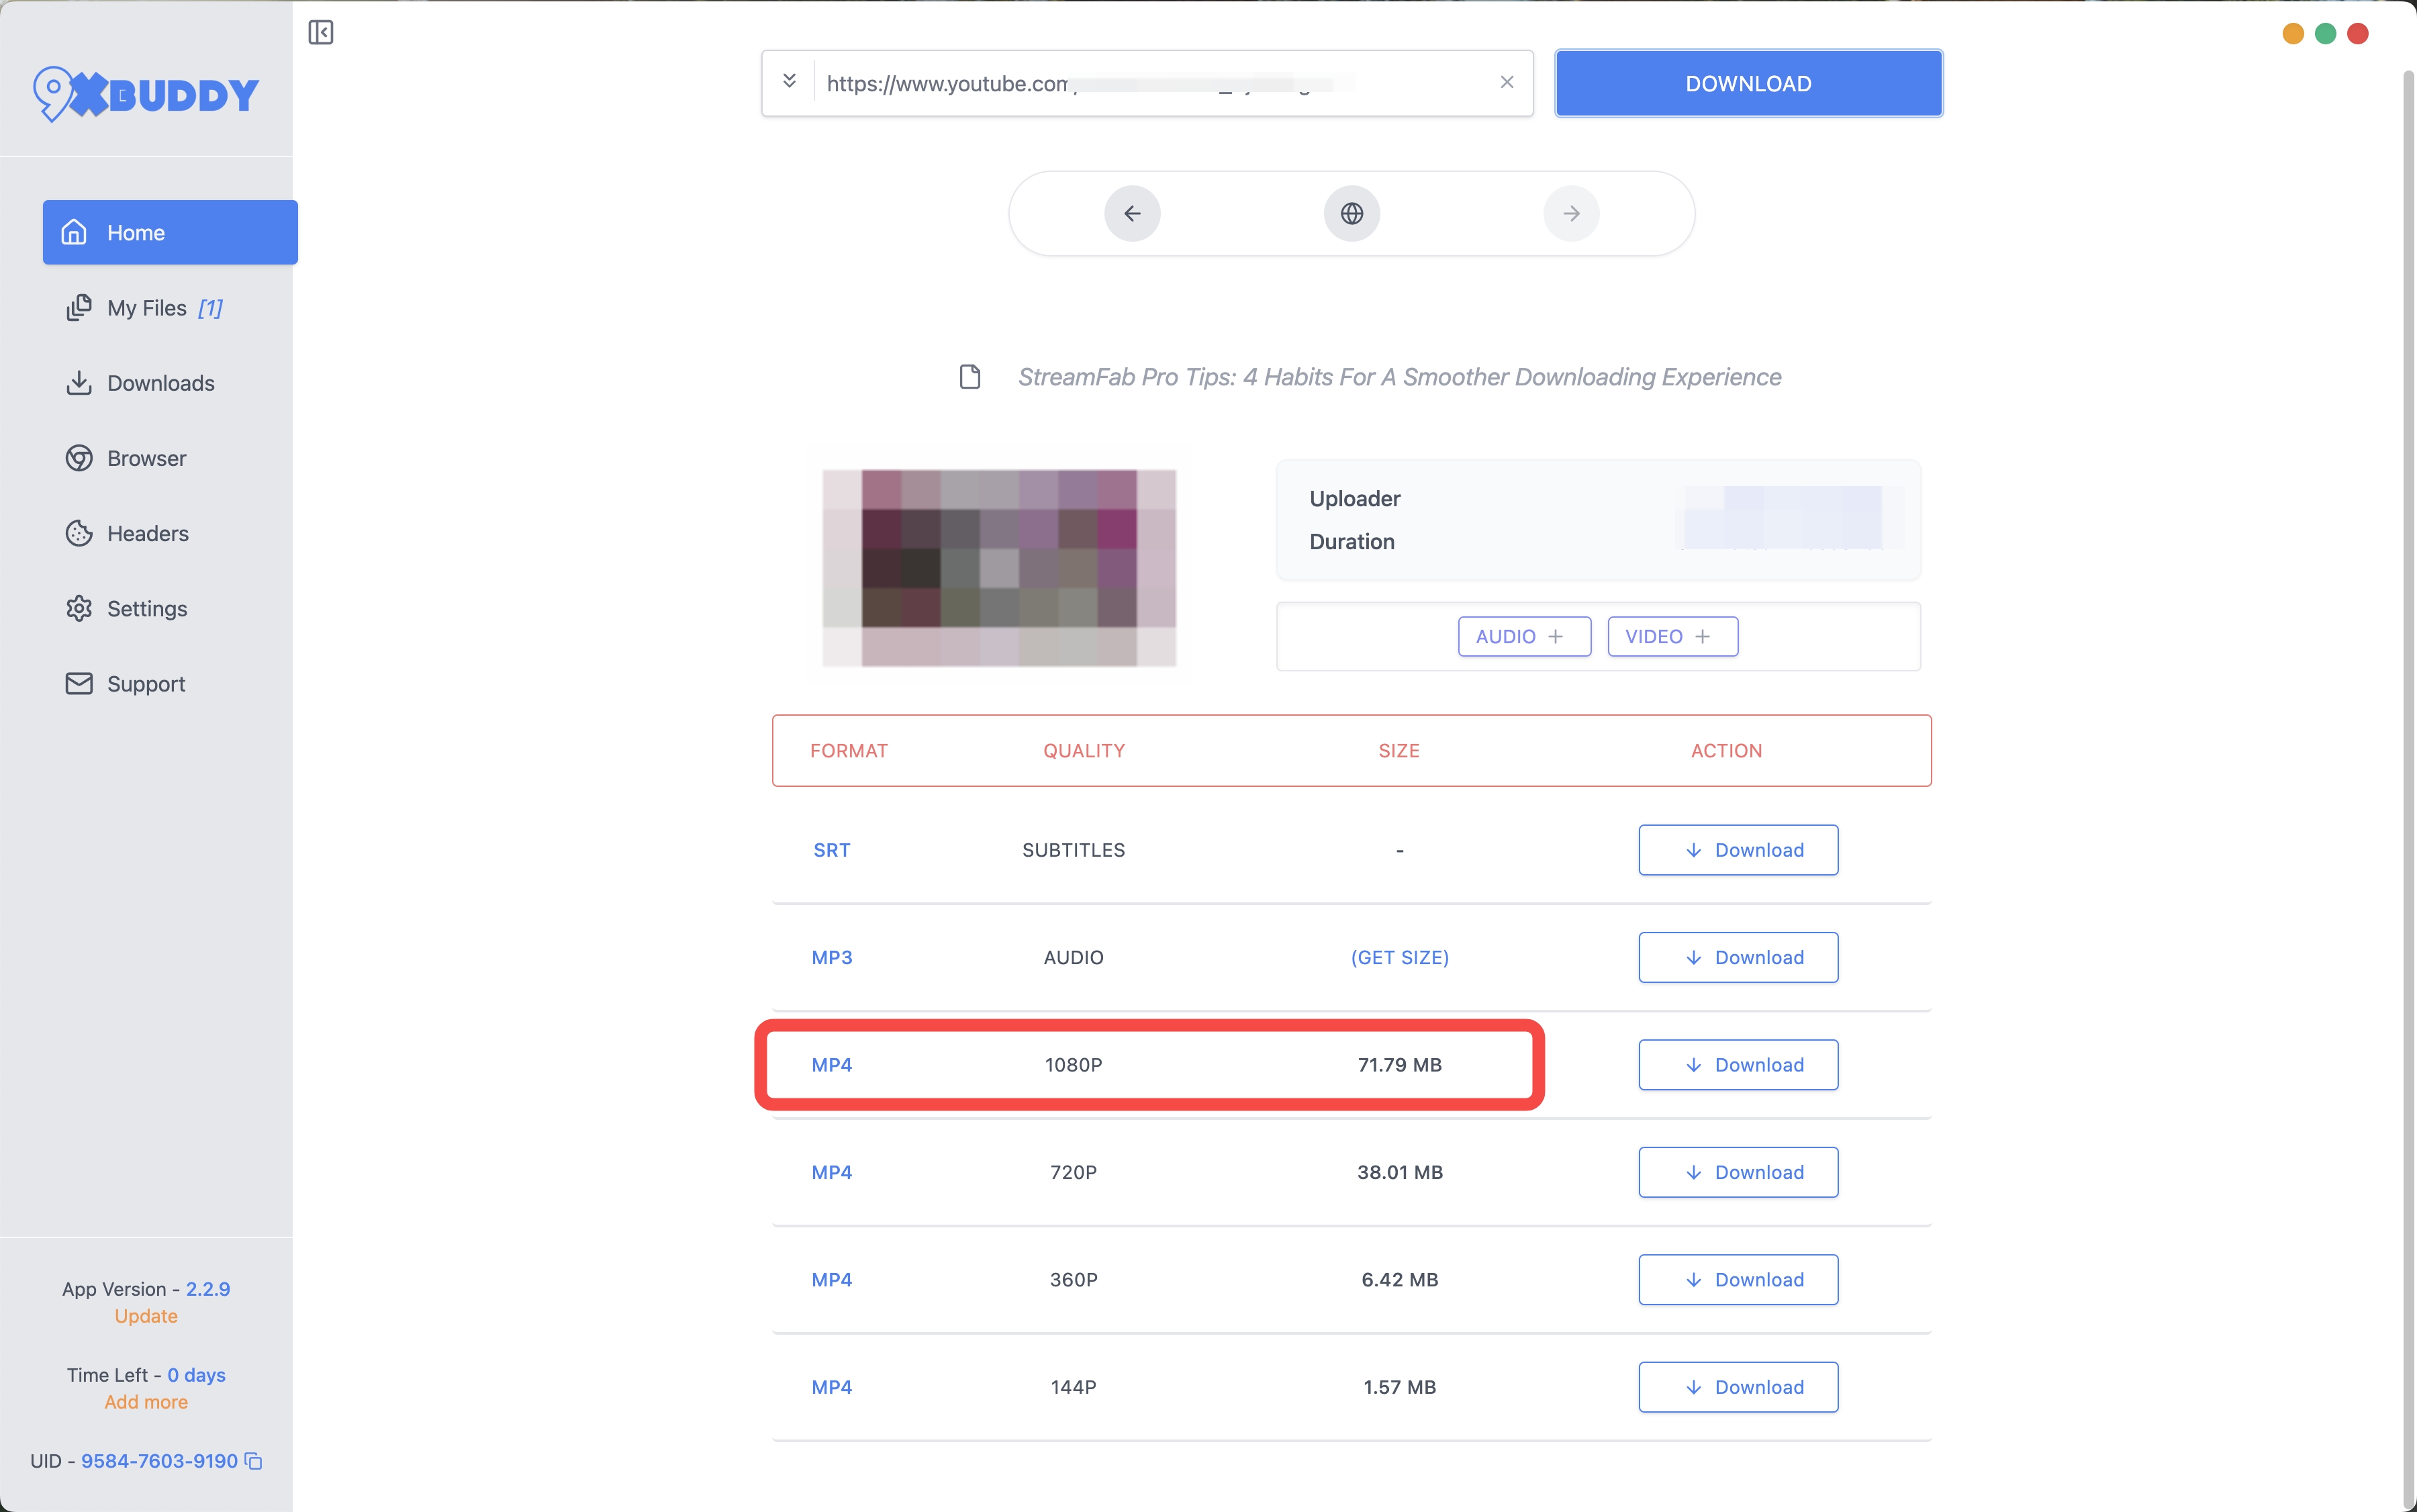The image size is (2417, 1512).
Task: Click the [1] count next to My Files
Action: coord(210,308)
